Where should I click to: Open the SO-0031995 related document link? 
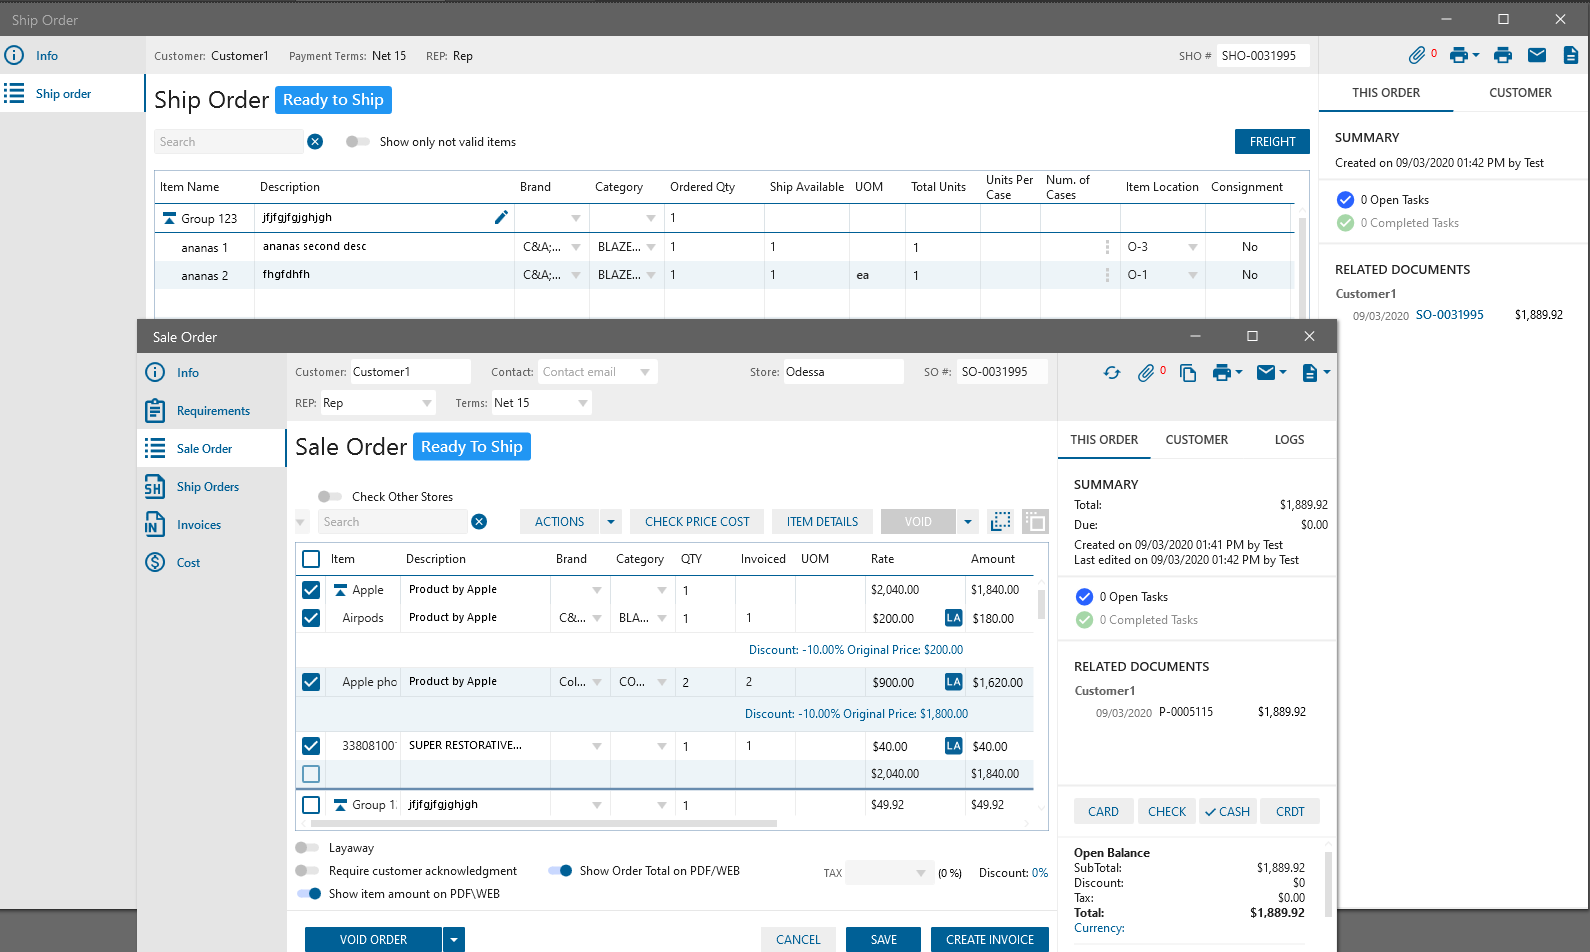(1449, 315)
